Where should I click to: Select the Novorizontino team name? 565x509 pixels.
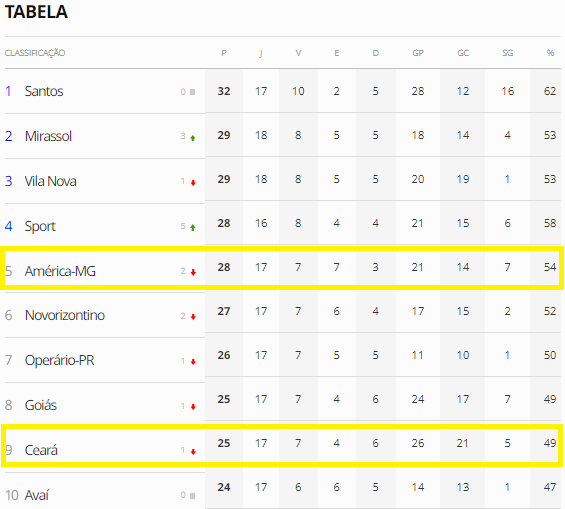pyautogui.click(x=65, y=315)
